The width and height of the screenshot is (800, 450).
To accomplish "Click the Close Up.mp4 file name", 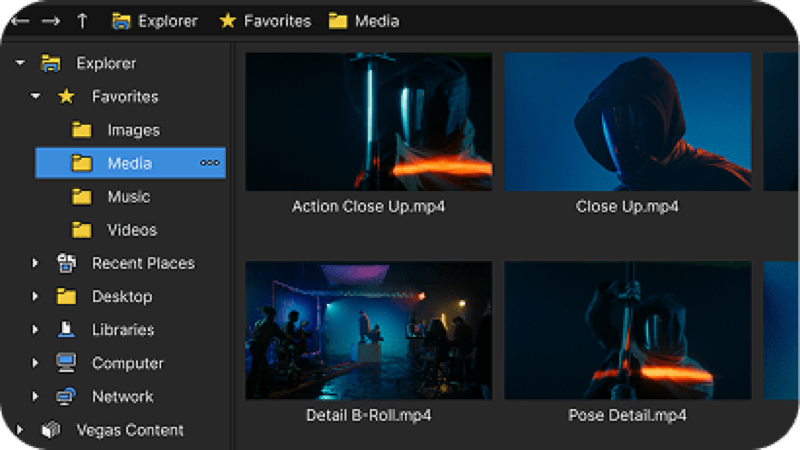I will 628,207.
